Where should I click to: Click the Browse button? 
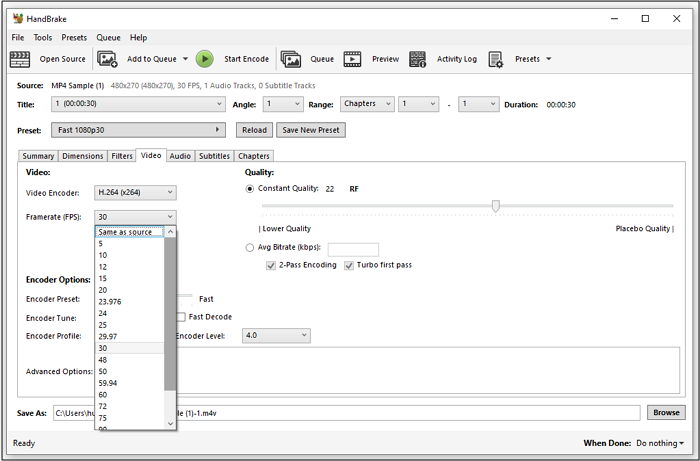(x=666, y=412)
